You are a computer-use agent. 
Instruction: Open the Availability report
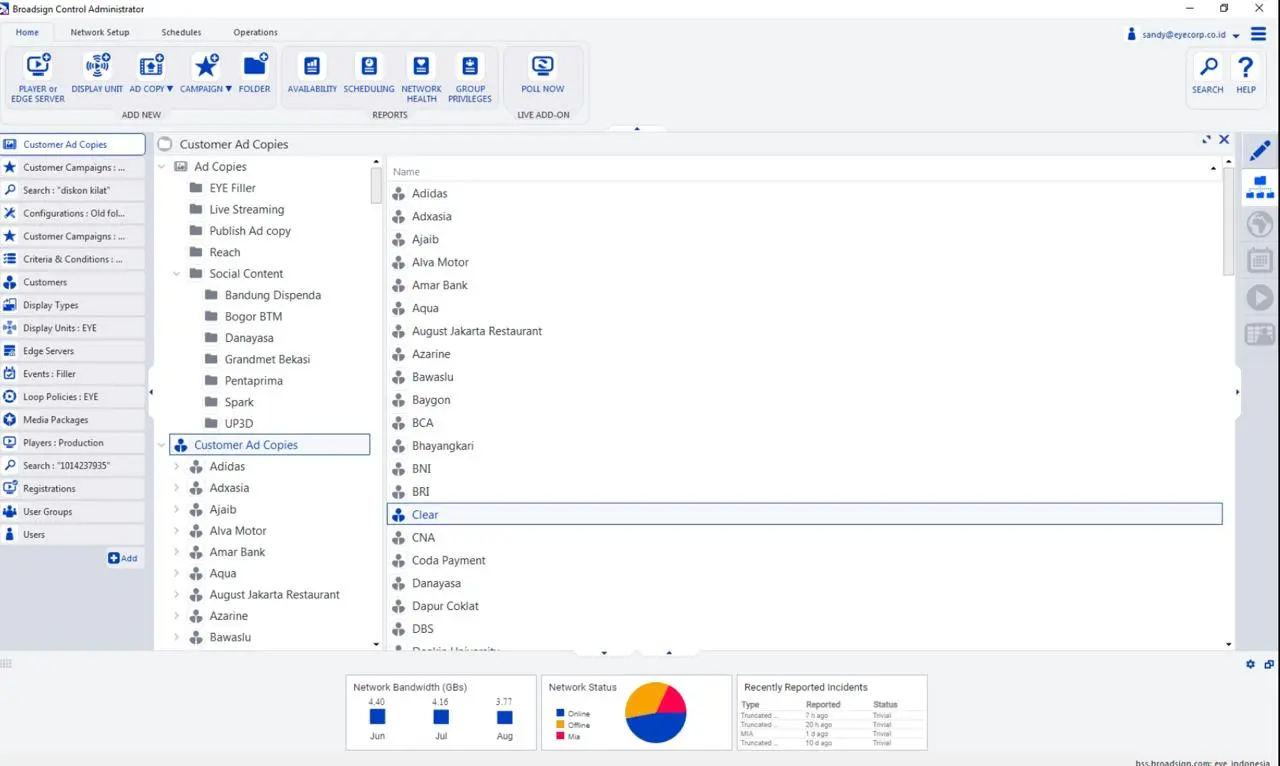pos(312,67)
